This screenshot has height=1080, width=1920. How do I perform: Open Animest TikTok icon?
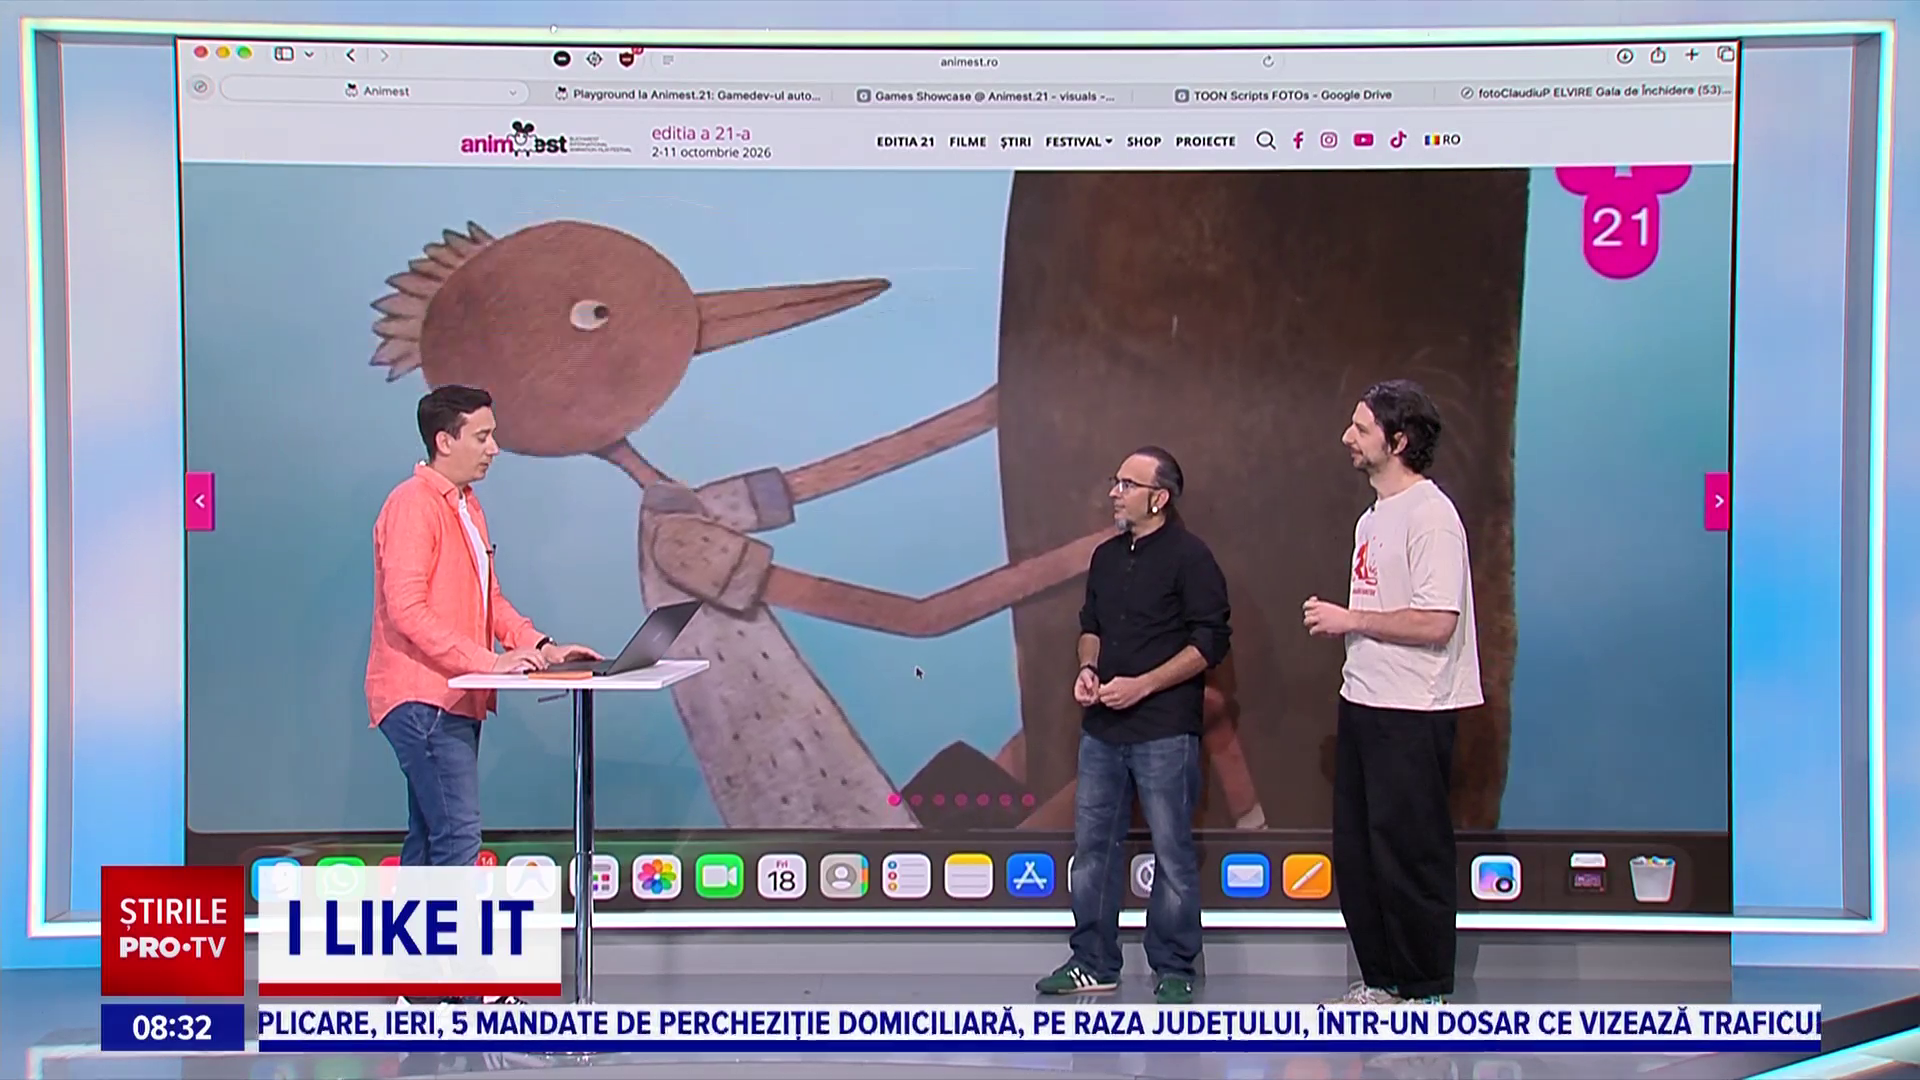pyautogui.click(x=1398, y=140)
